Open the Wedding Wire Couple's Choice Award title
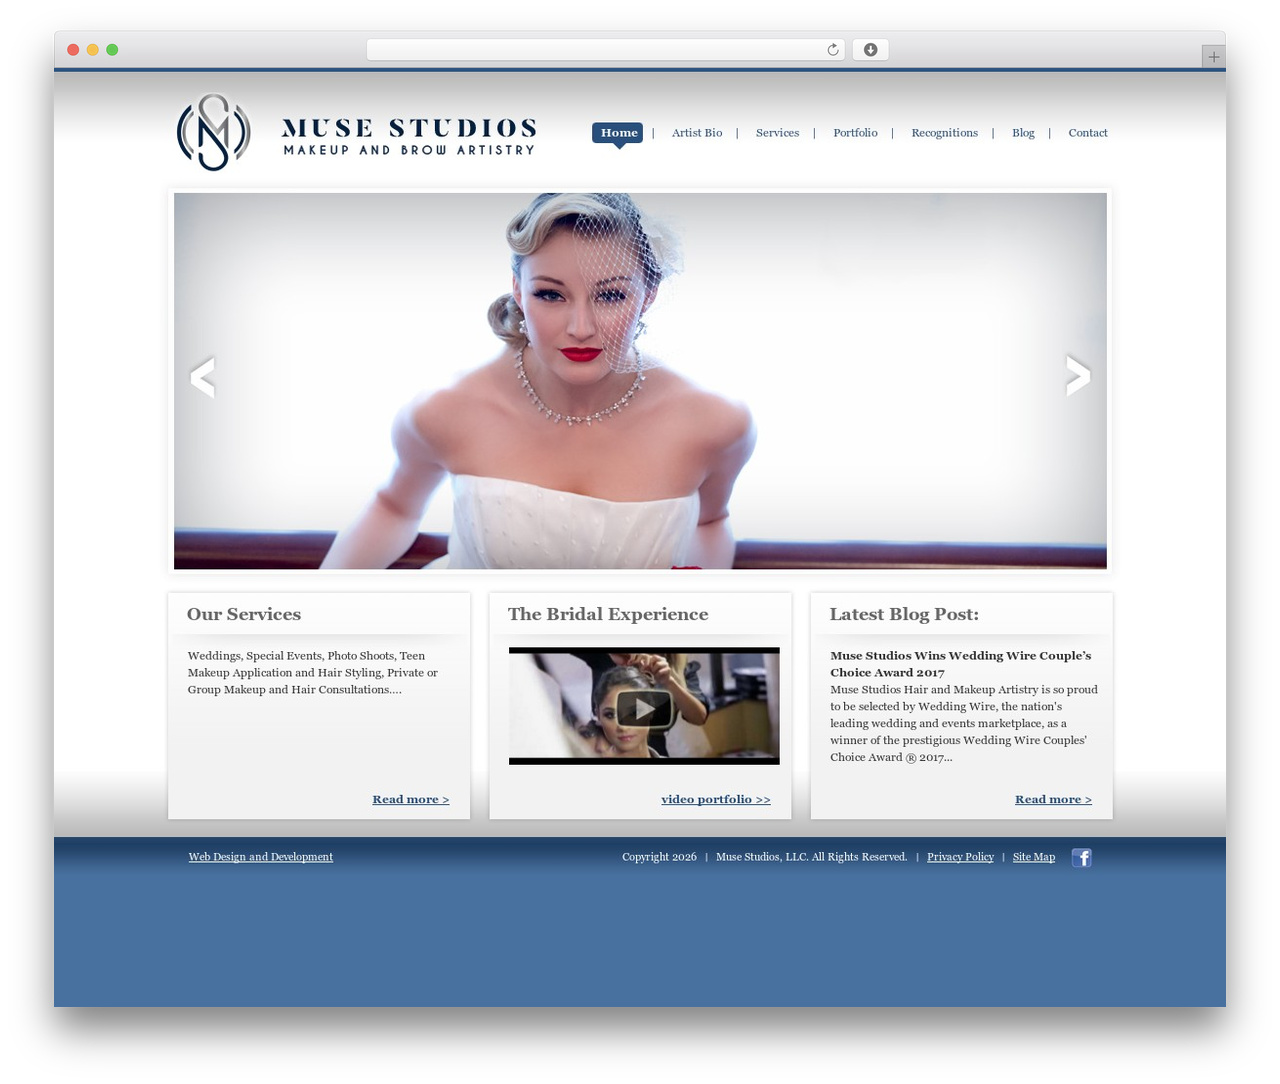The width and height of the screenshot is (1280, 1084). pos(960,664)
